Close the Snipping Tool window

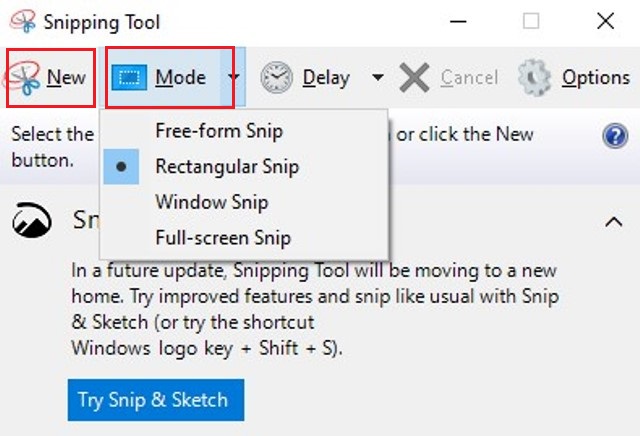point(605,21)
